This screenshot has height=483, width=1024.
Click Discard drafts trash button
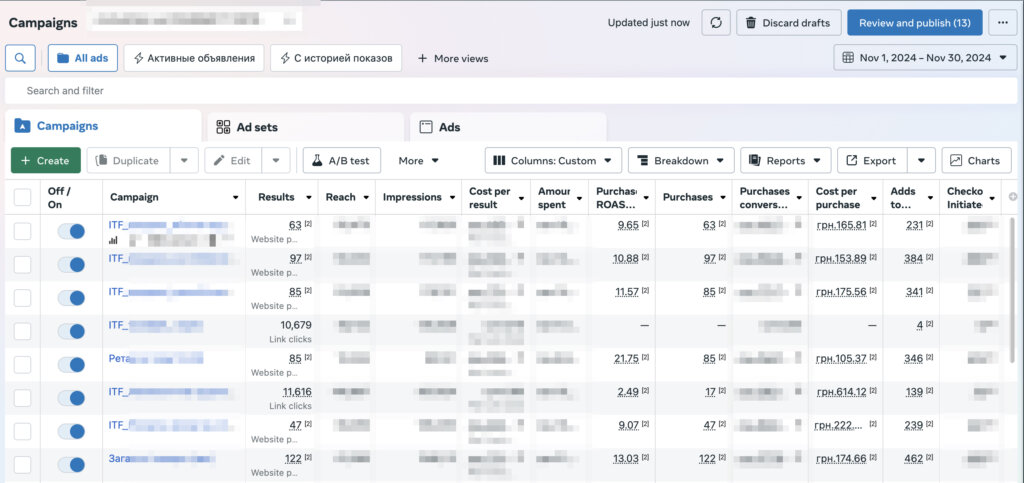788,23
